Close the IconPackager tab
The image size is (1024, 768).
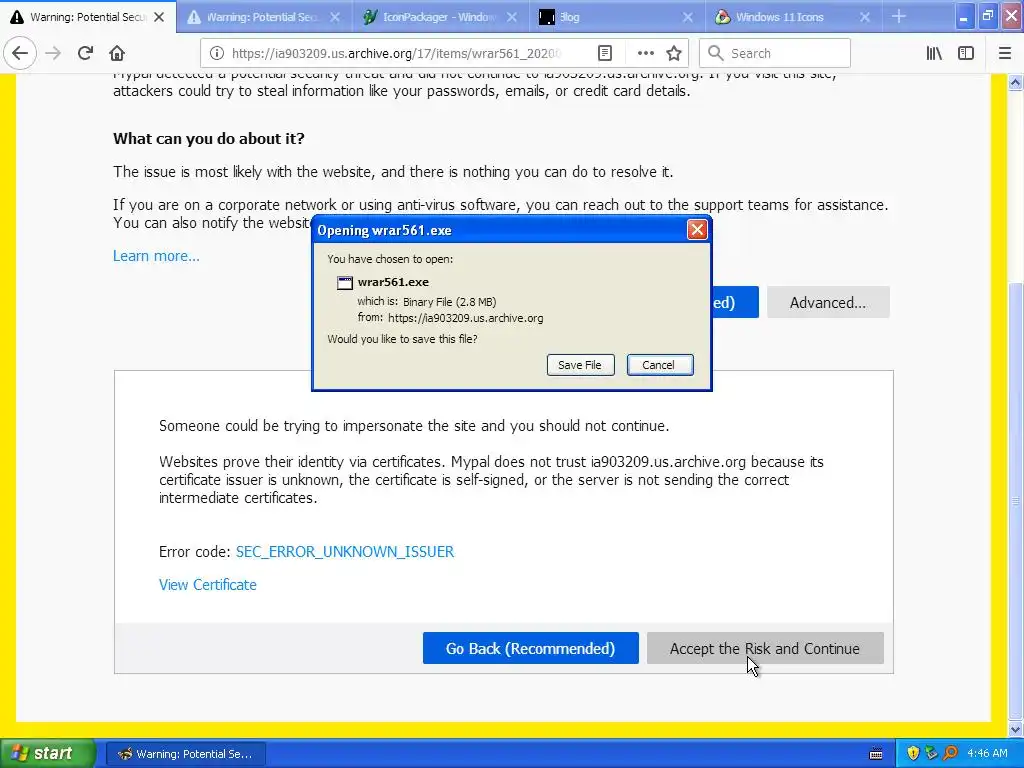[x=512, y=17]
